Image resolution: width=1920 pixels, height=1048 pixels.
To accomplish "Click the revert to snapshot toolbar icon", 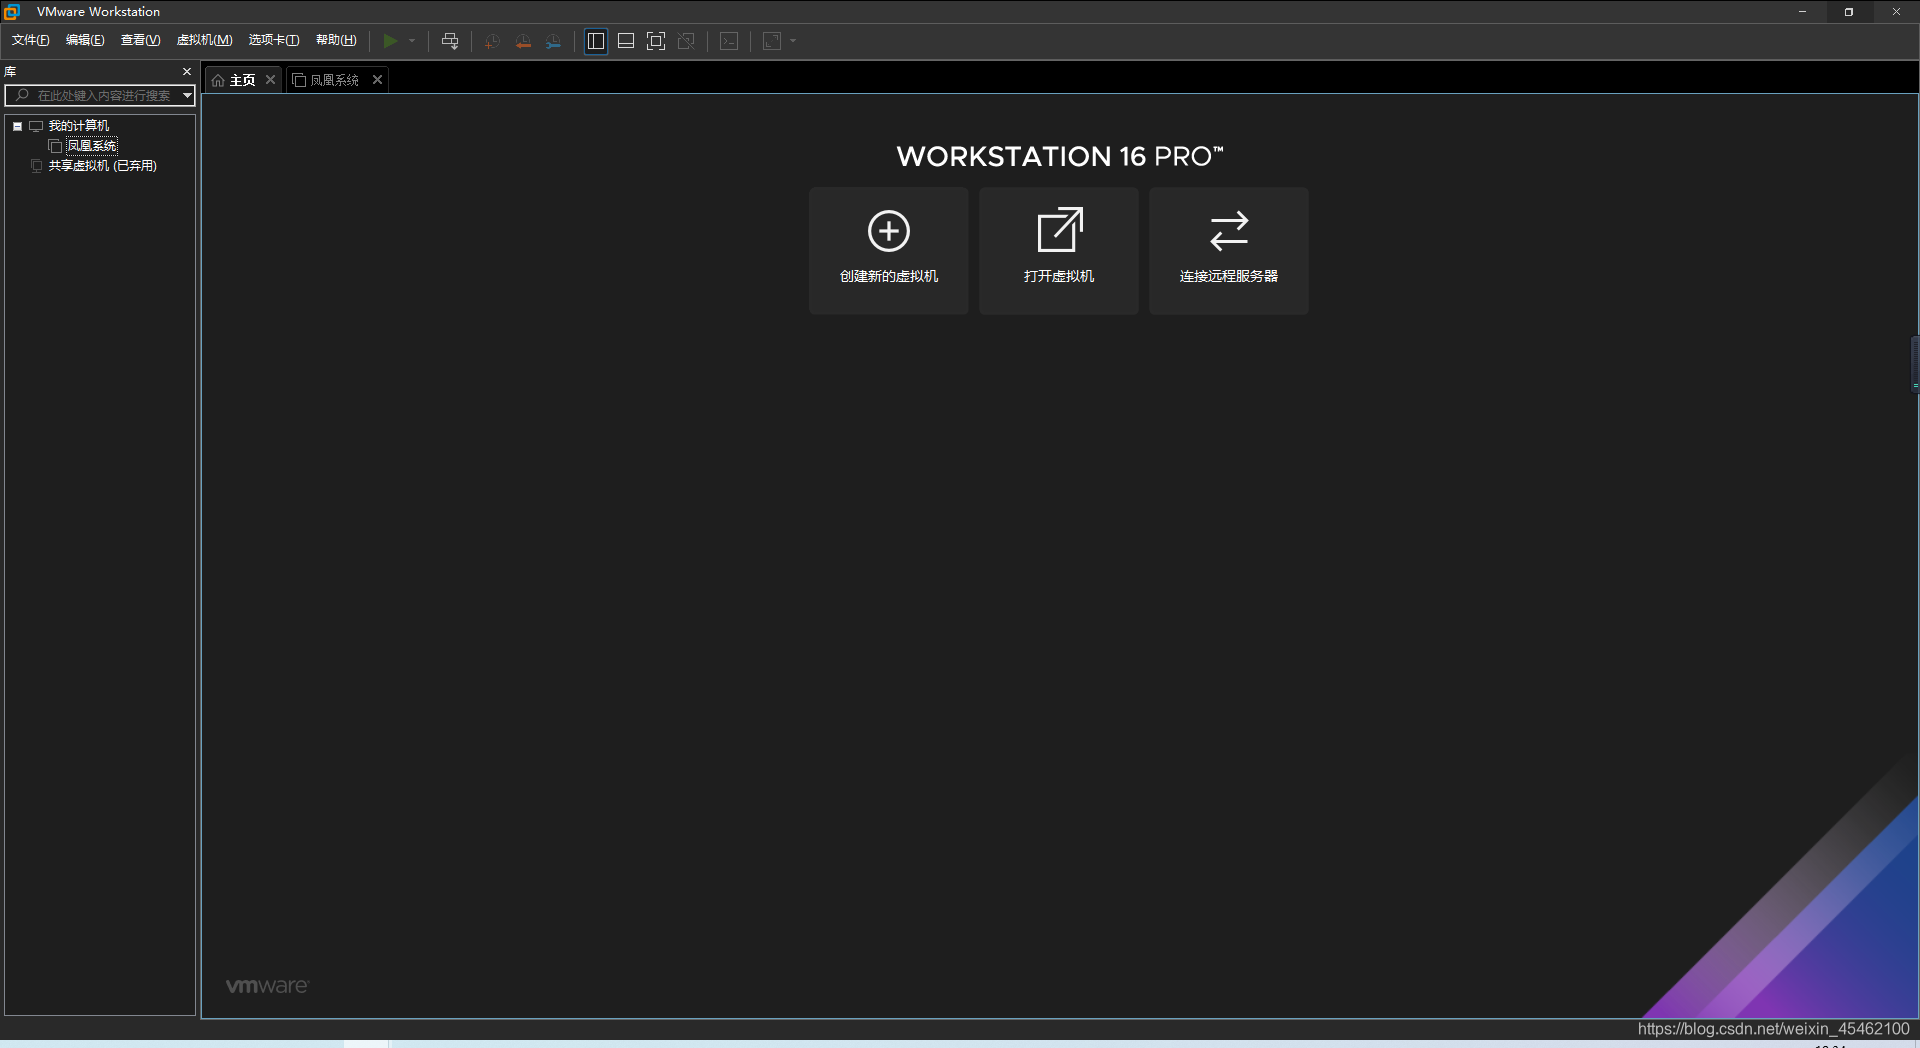I will coord(523,41).
